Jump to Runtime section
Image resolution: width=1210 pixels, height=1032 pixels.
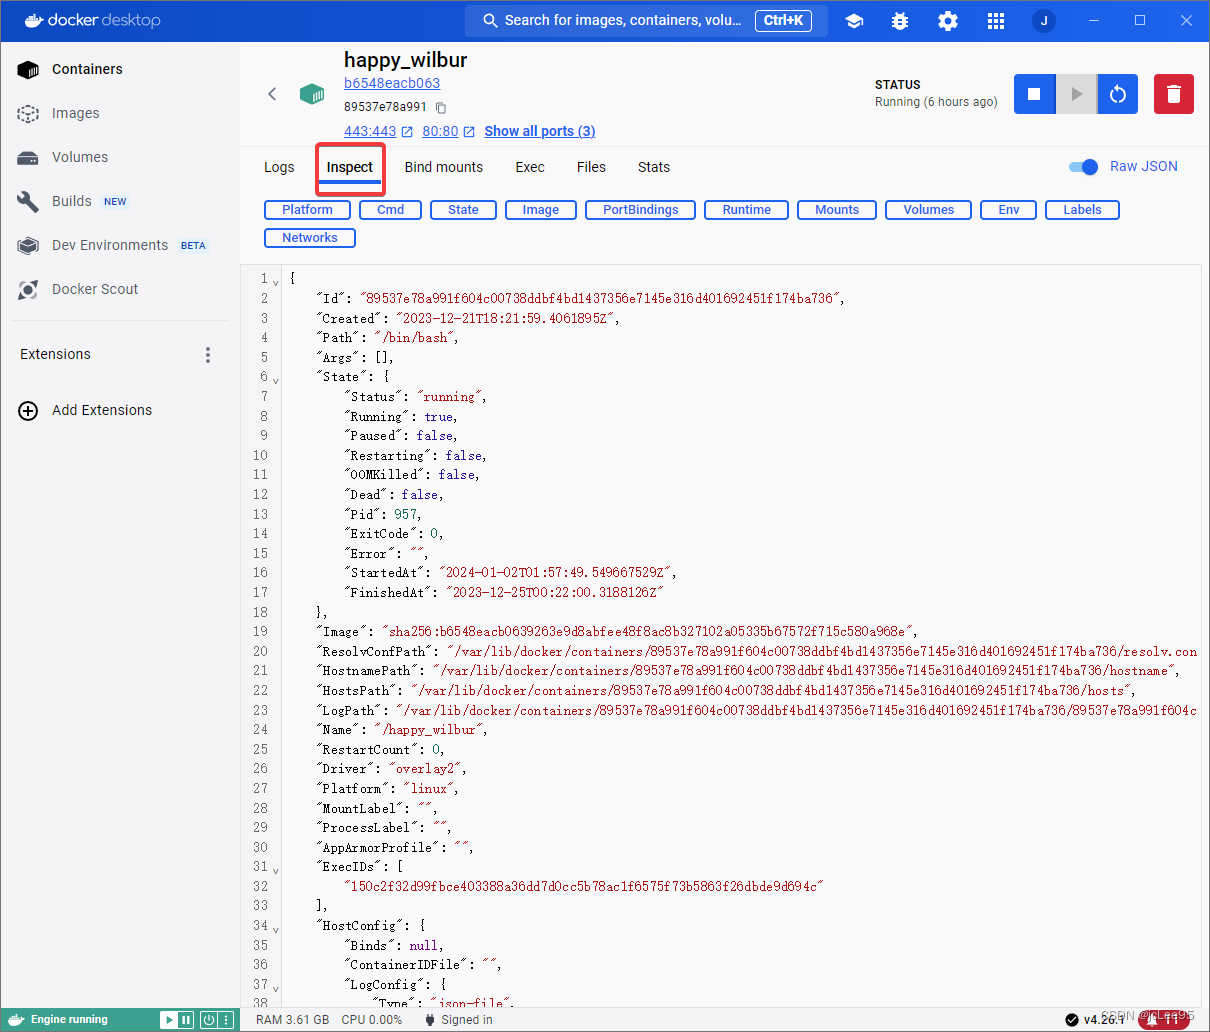coord(747,210)
